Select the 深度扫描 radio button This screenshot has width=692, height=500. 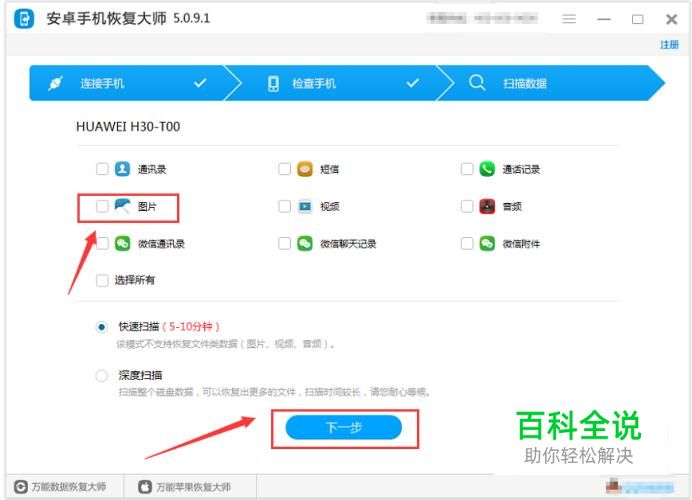point(102,376)
